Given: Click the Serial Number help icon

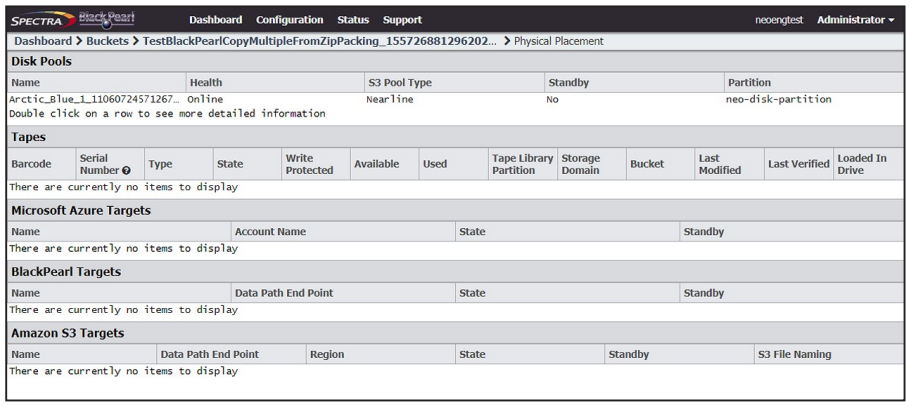Looking at the screenshot, I should tap(126, 171).
